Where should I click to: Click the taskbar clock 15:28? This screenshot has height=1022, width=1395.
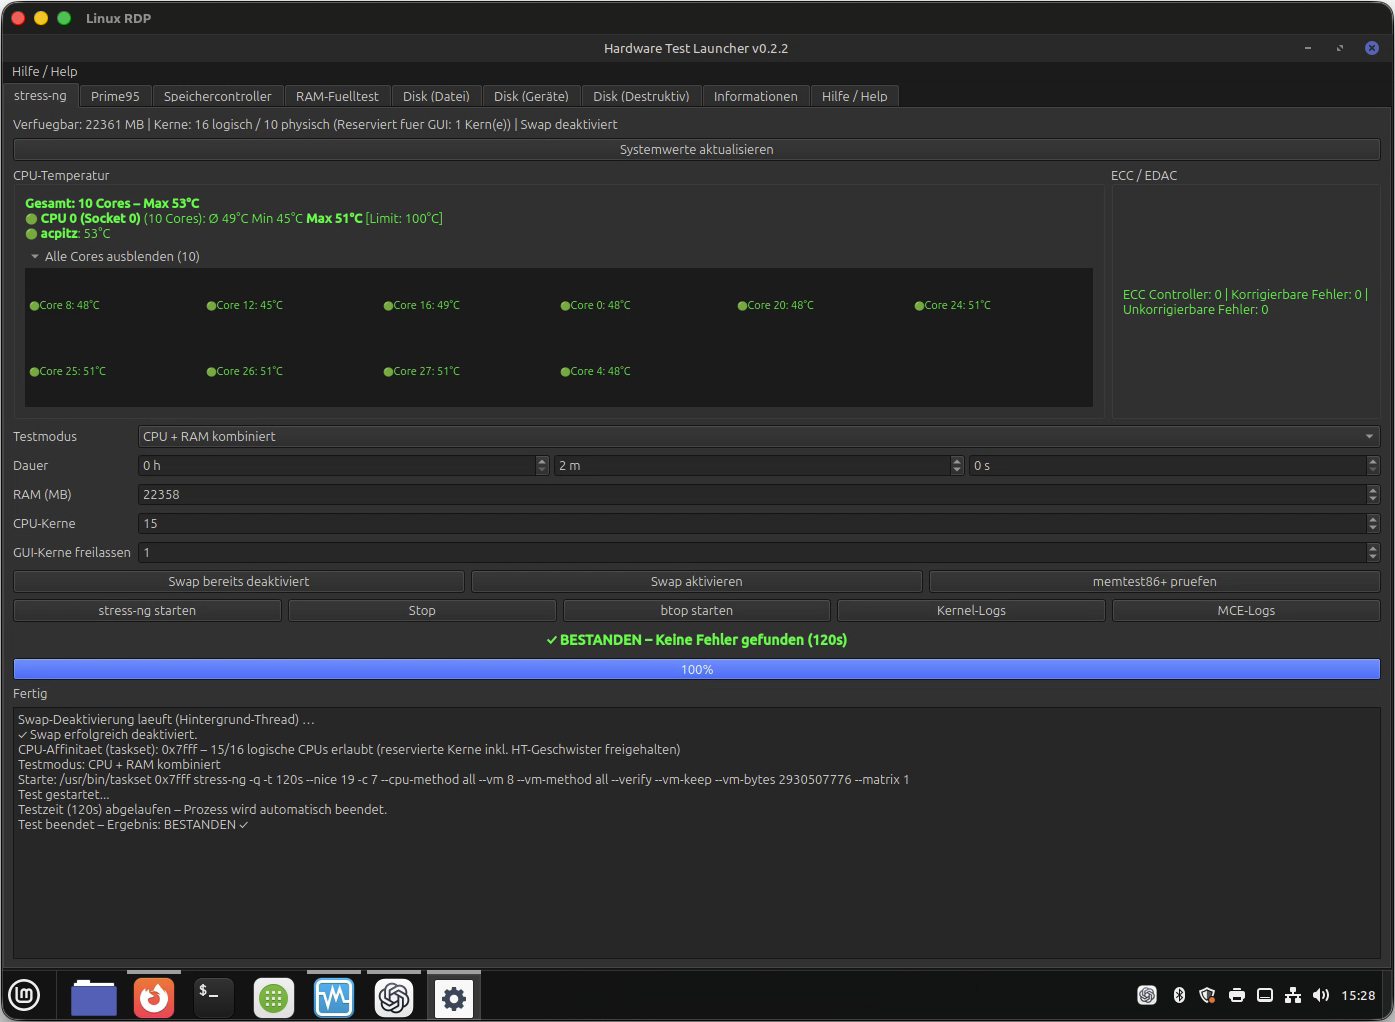(x=1358, y=995)
